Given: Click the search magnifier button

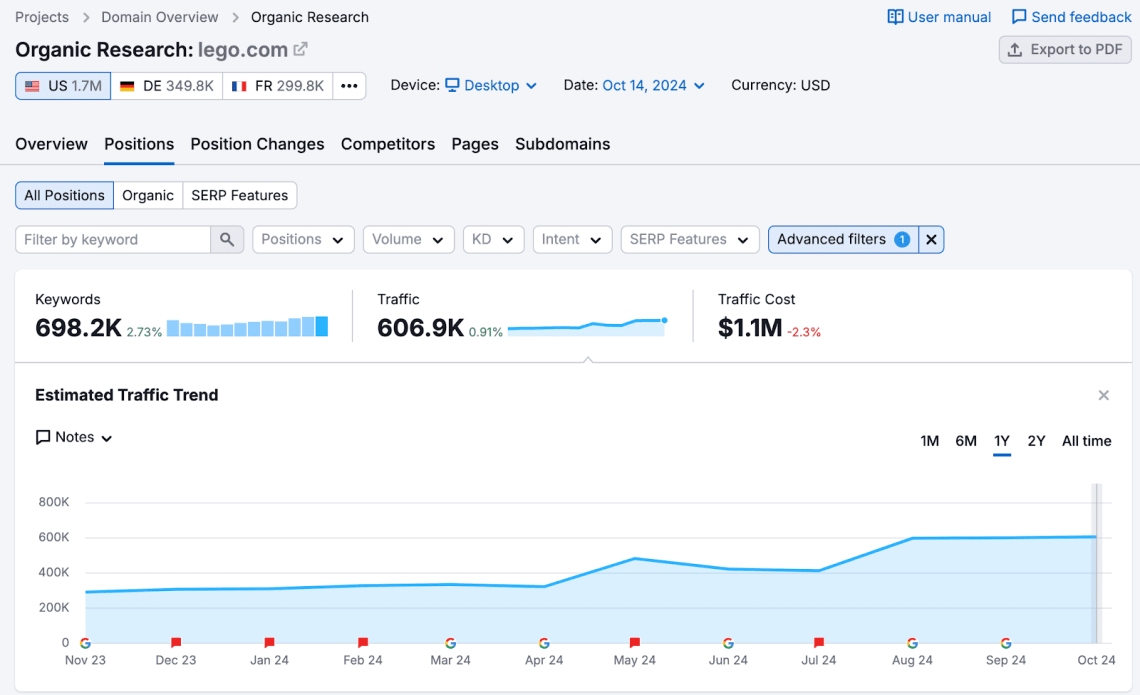Looking at the screenshot, I should click(227, 239).
